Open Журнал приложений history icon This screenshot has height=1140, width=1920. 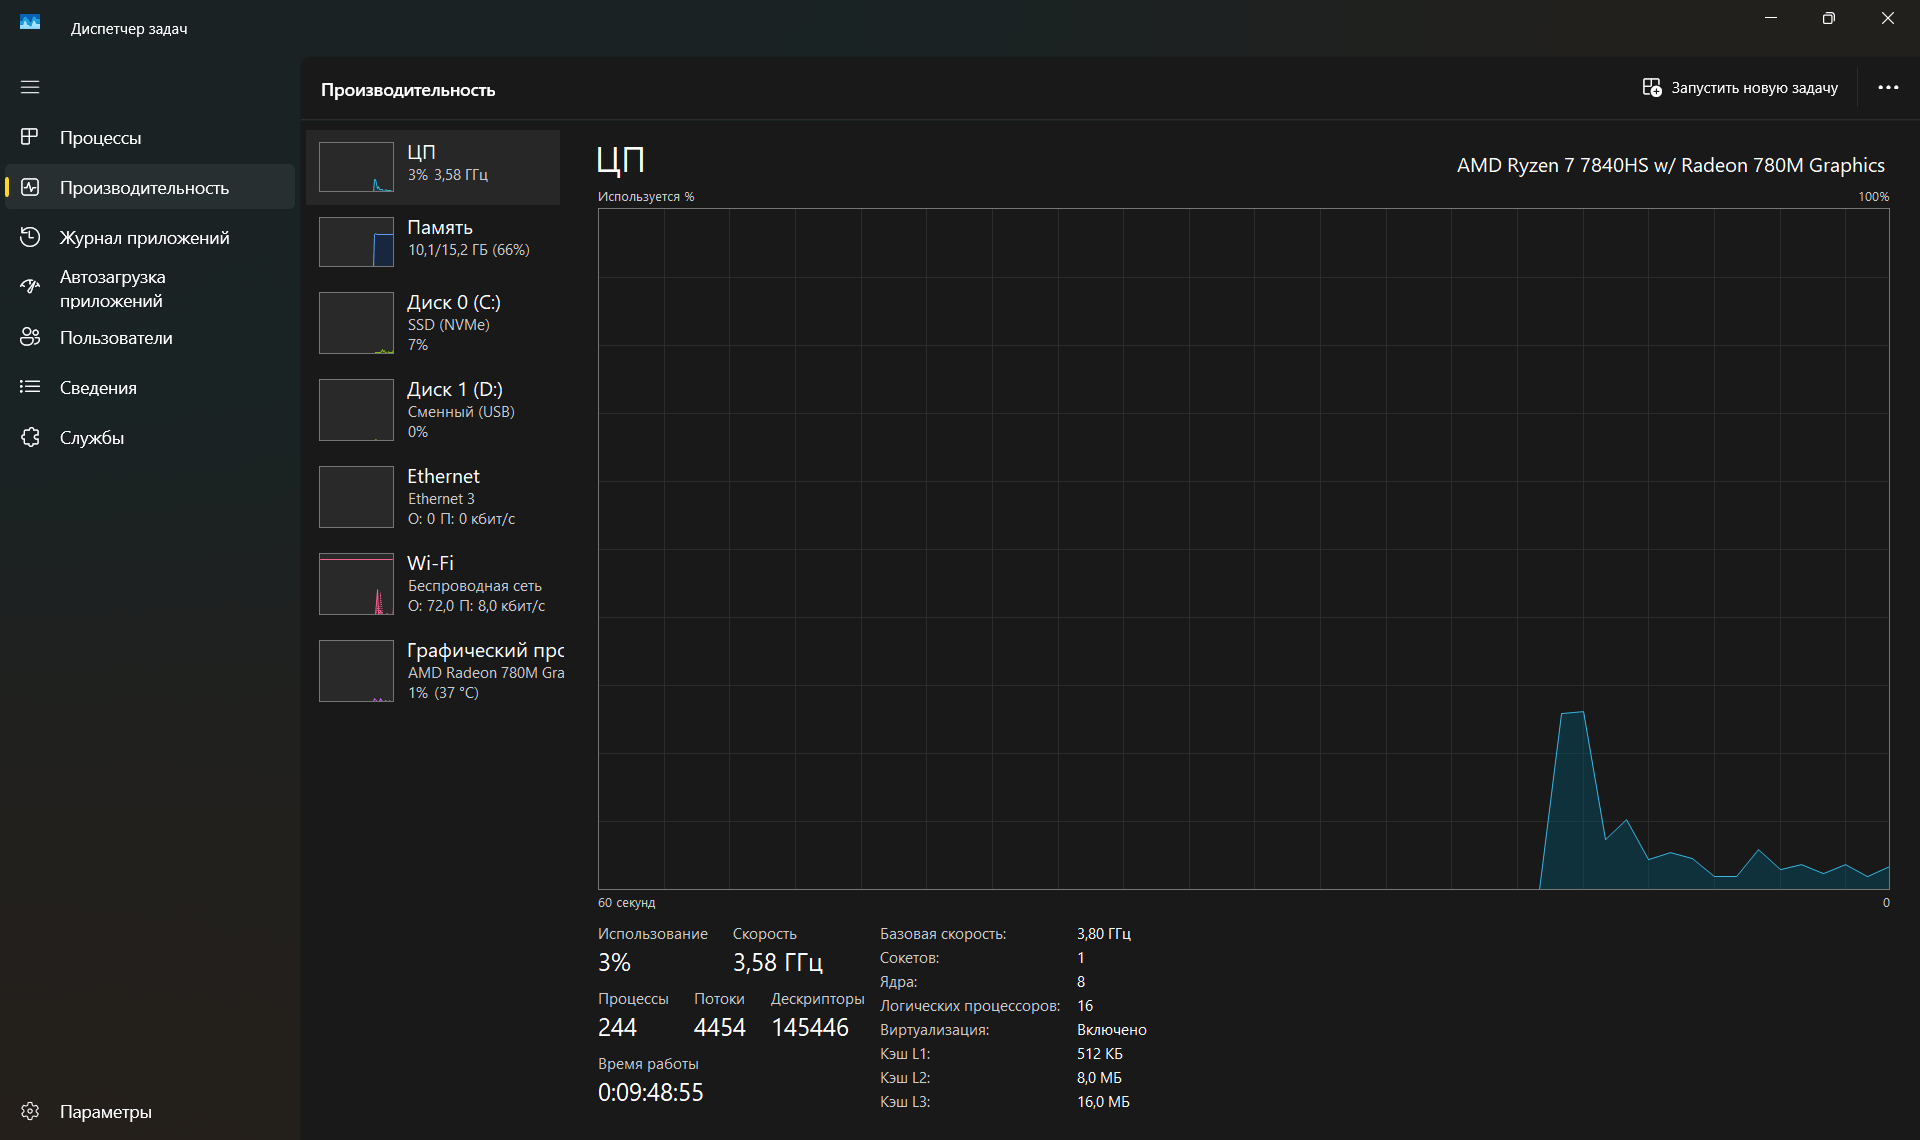pos(30,237)
